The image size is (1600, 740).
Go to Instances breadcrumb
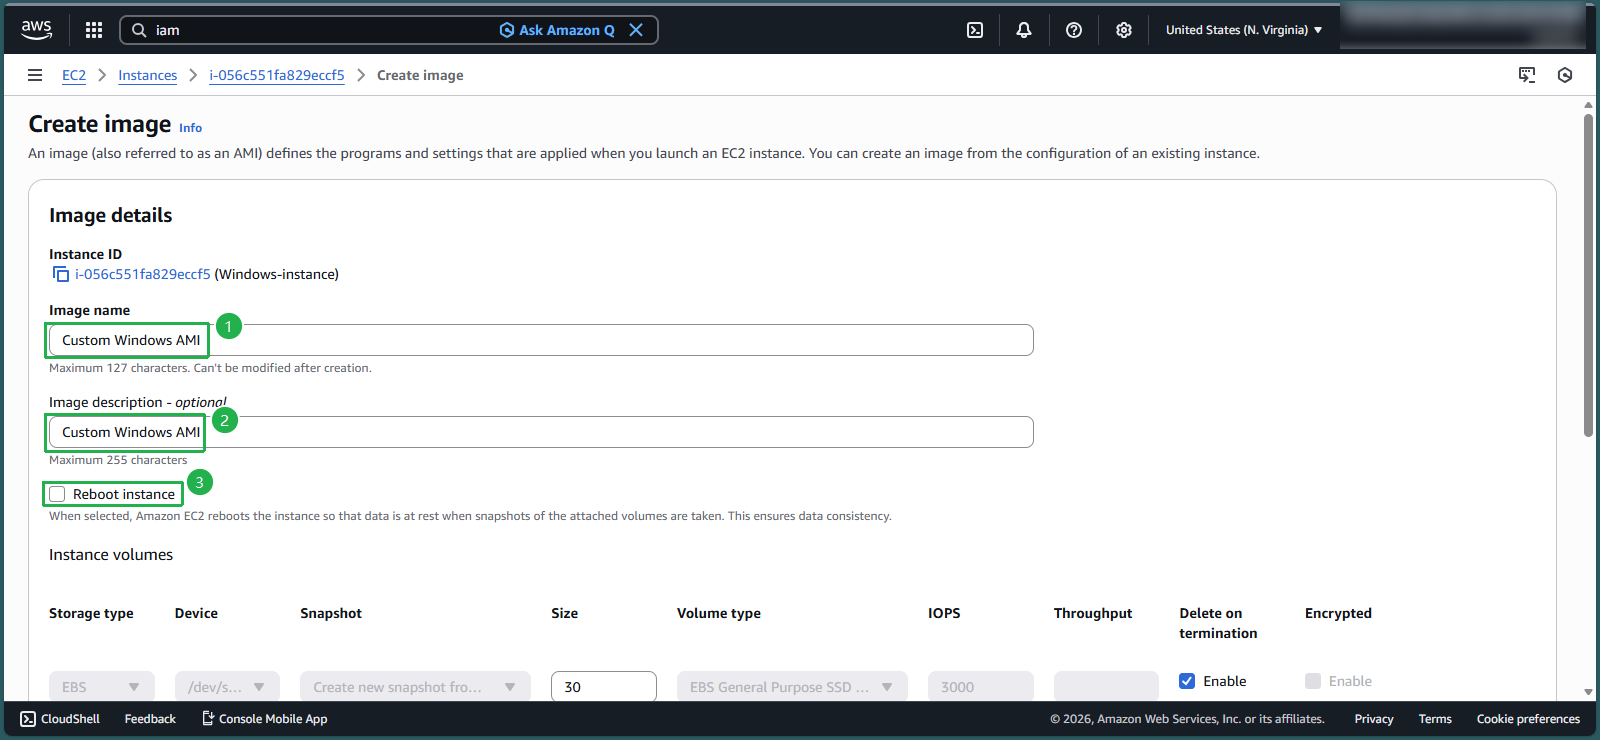tap(147, 75)
